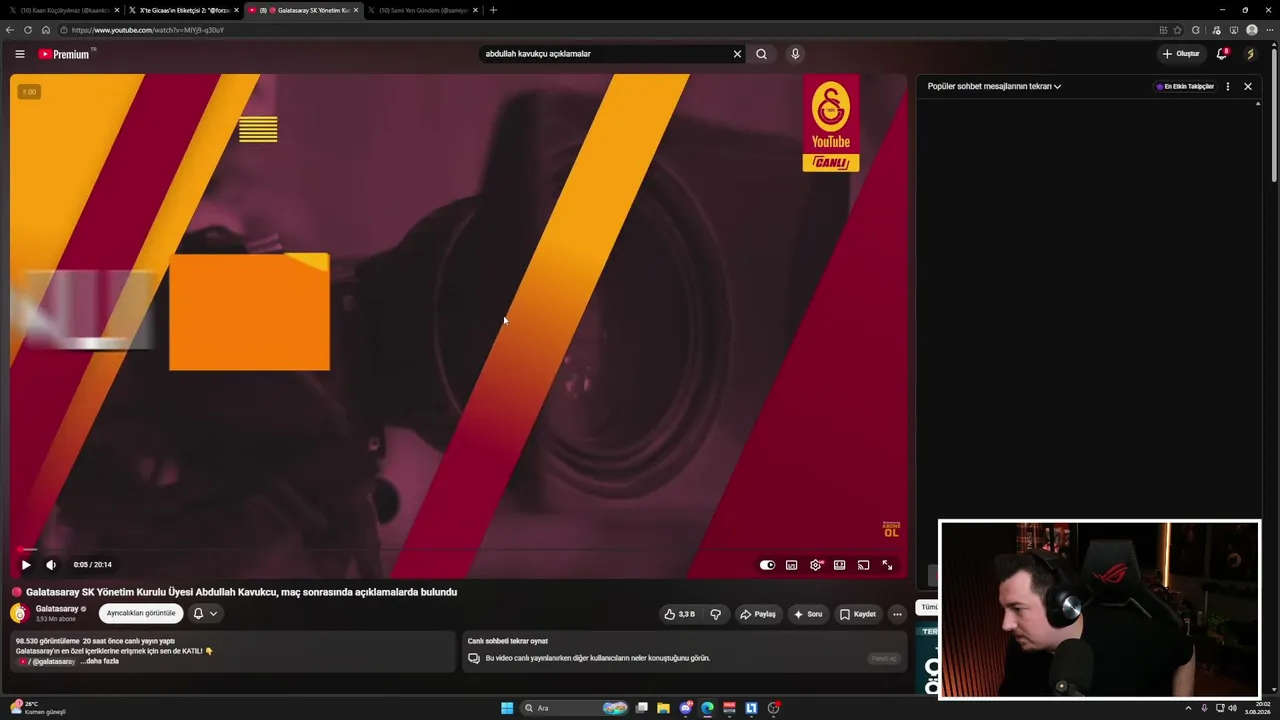Open browser settings and more menu

coord(1270,30)
